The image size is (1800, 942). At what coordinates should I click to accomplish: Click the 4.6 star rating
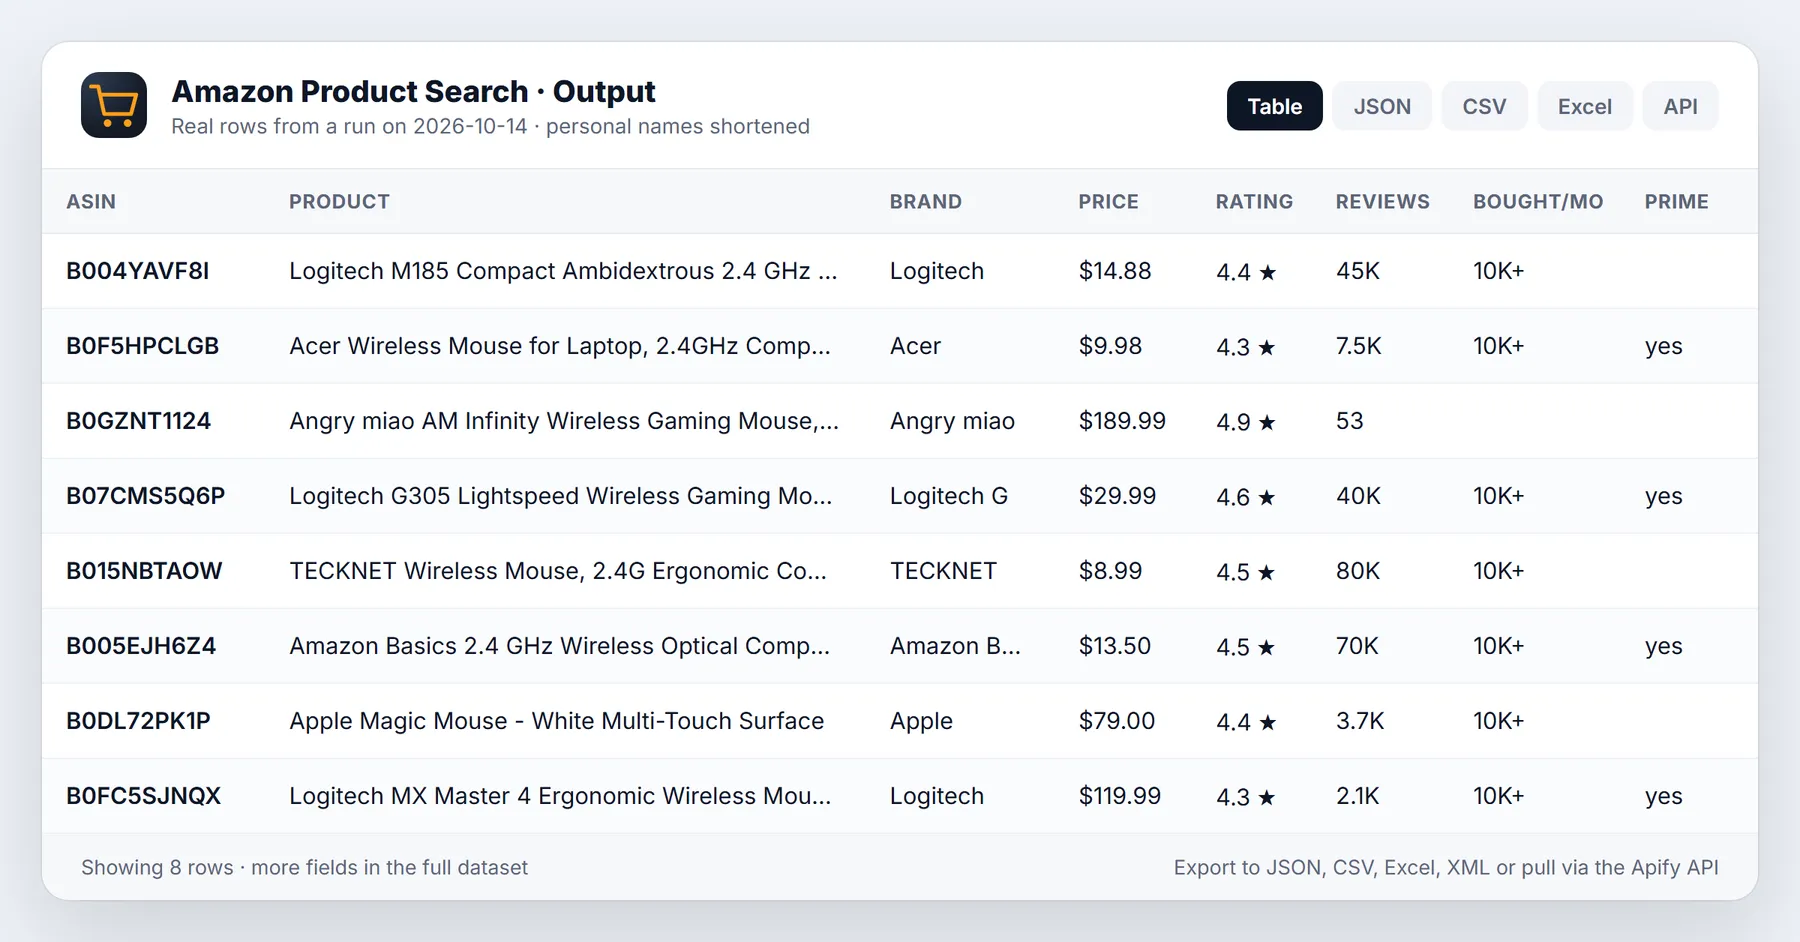tap(1246, 497)
